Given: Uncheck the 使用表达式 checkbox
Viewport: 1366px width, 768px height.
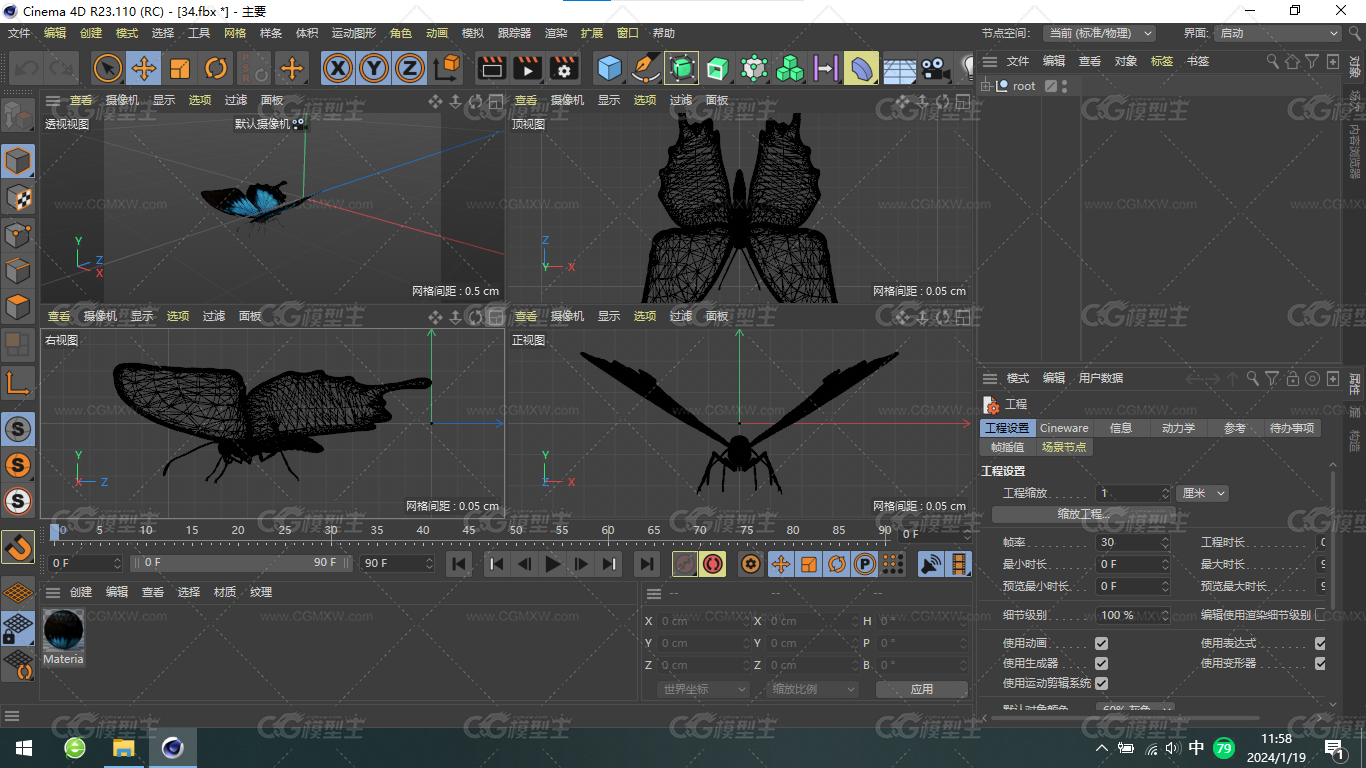Looking at the screenshot, I should point(1320,643).
